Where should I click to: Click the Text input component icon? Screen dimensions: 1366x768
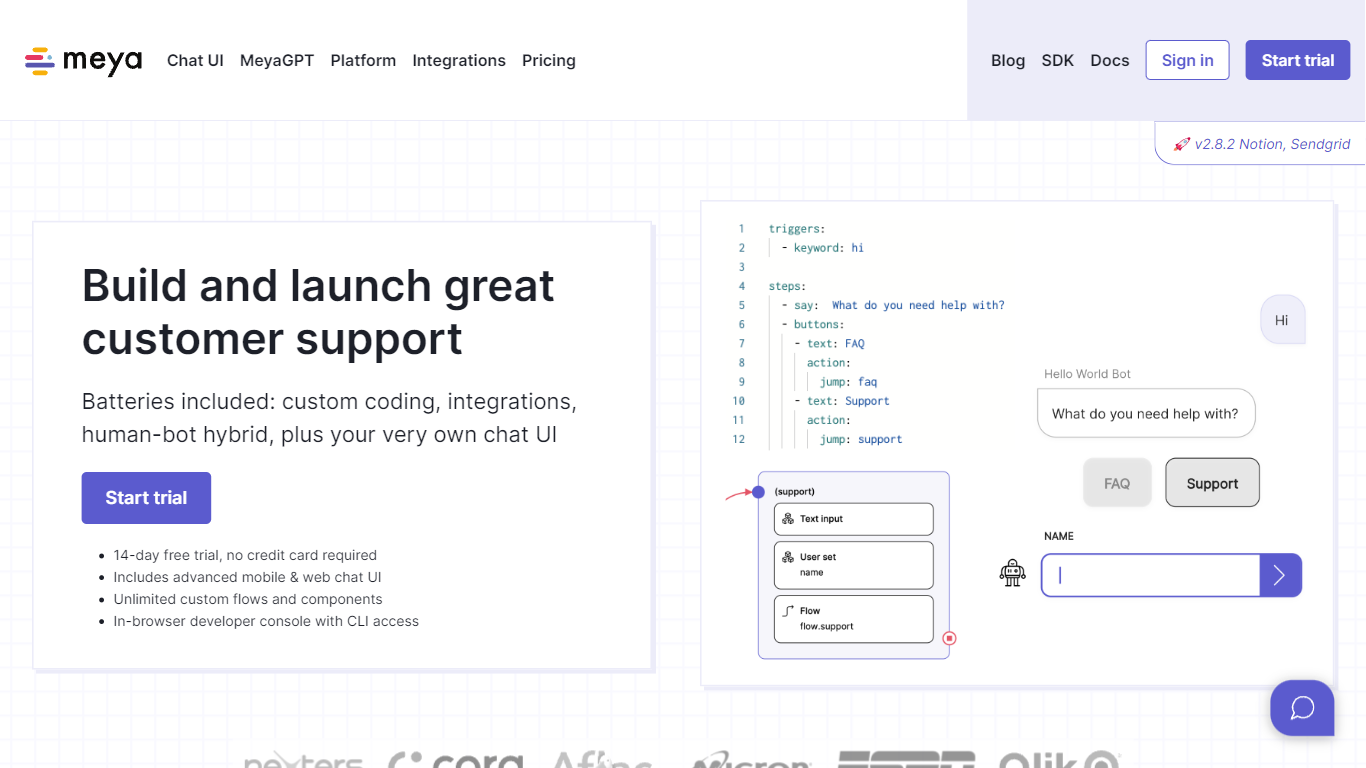pos(788,519)
